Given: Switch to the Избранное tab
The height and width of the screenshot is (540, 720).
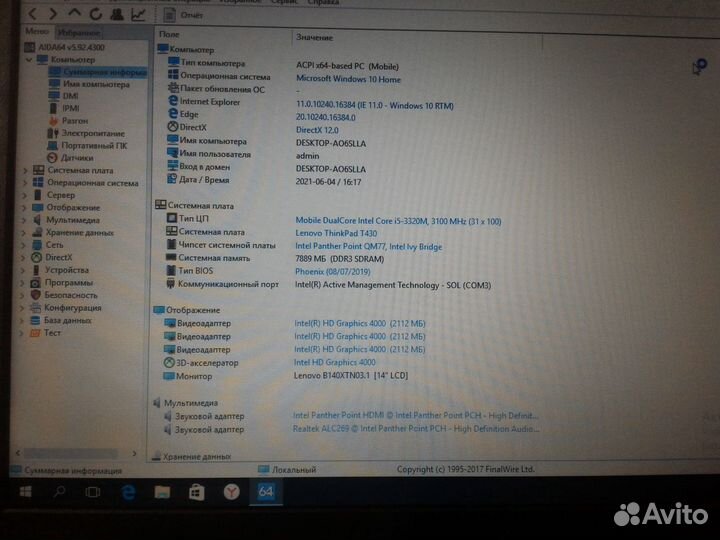Looking at the screenshot, I should tap(76, 34).
